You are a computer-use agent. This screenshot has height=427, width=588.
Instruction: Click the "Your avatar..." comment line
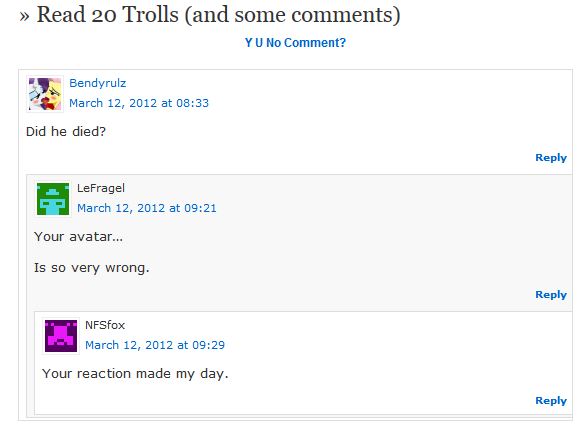[78, 237]
